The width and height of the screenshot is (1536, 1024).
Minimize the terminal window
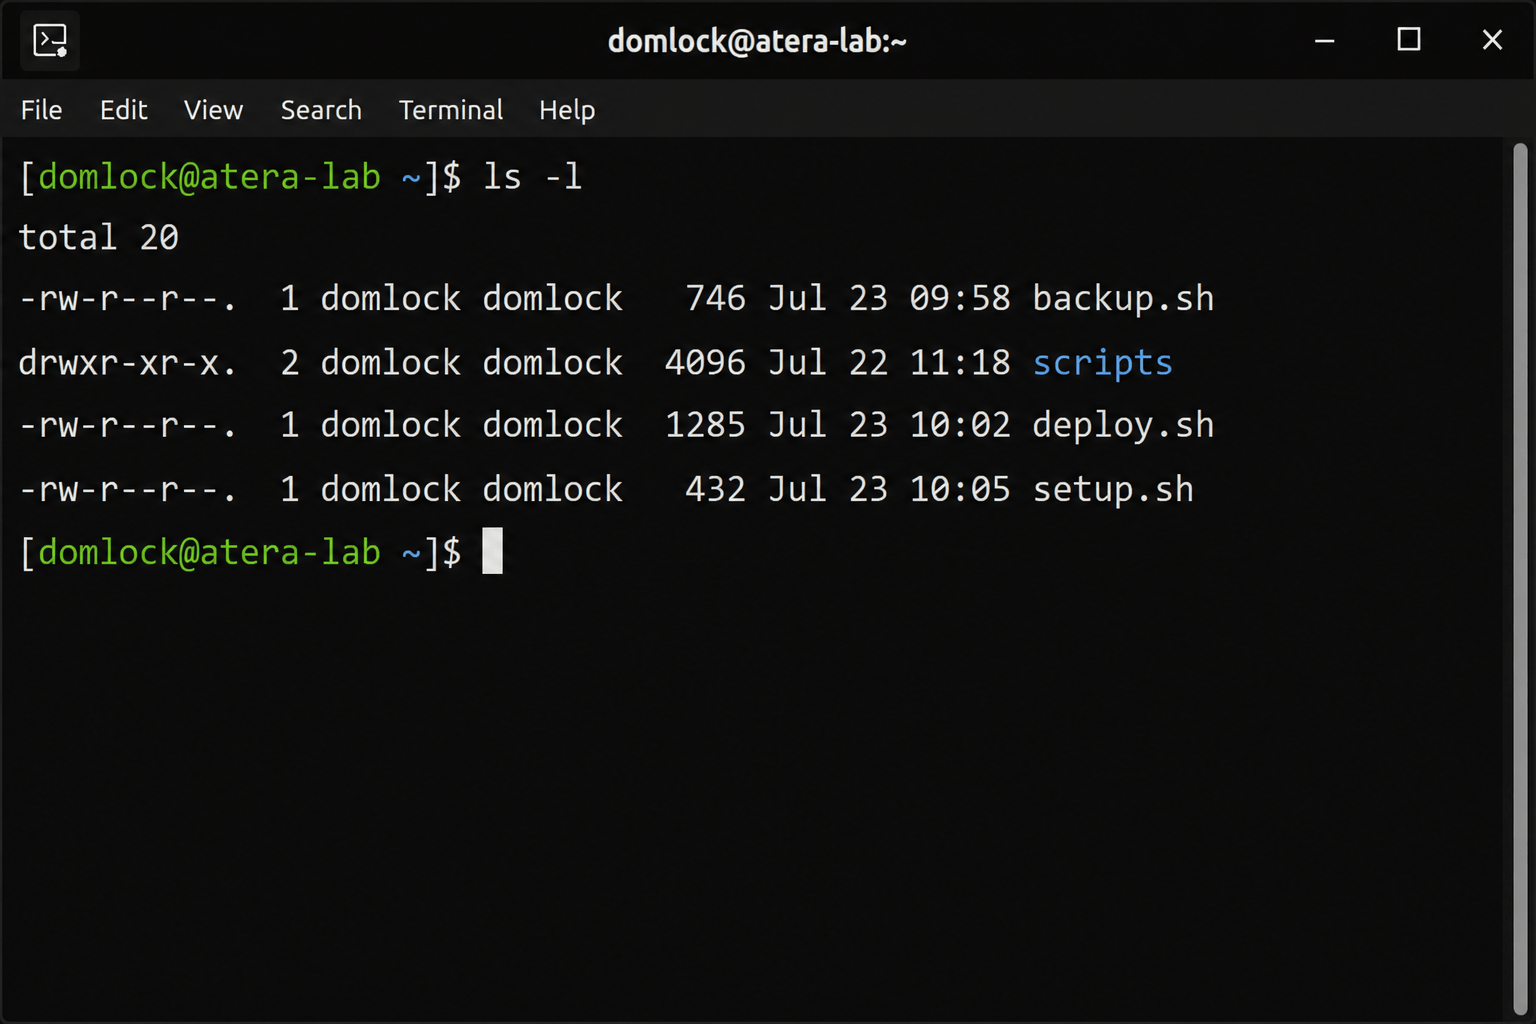pos(1325,41)
